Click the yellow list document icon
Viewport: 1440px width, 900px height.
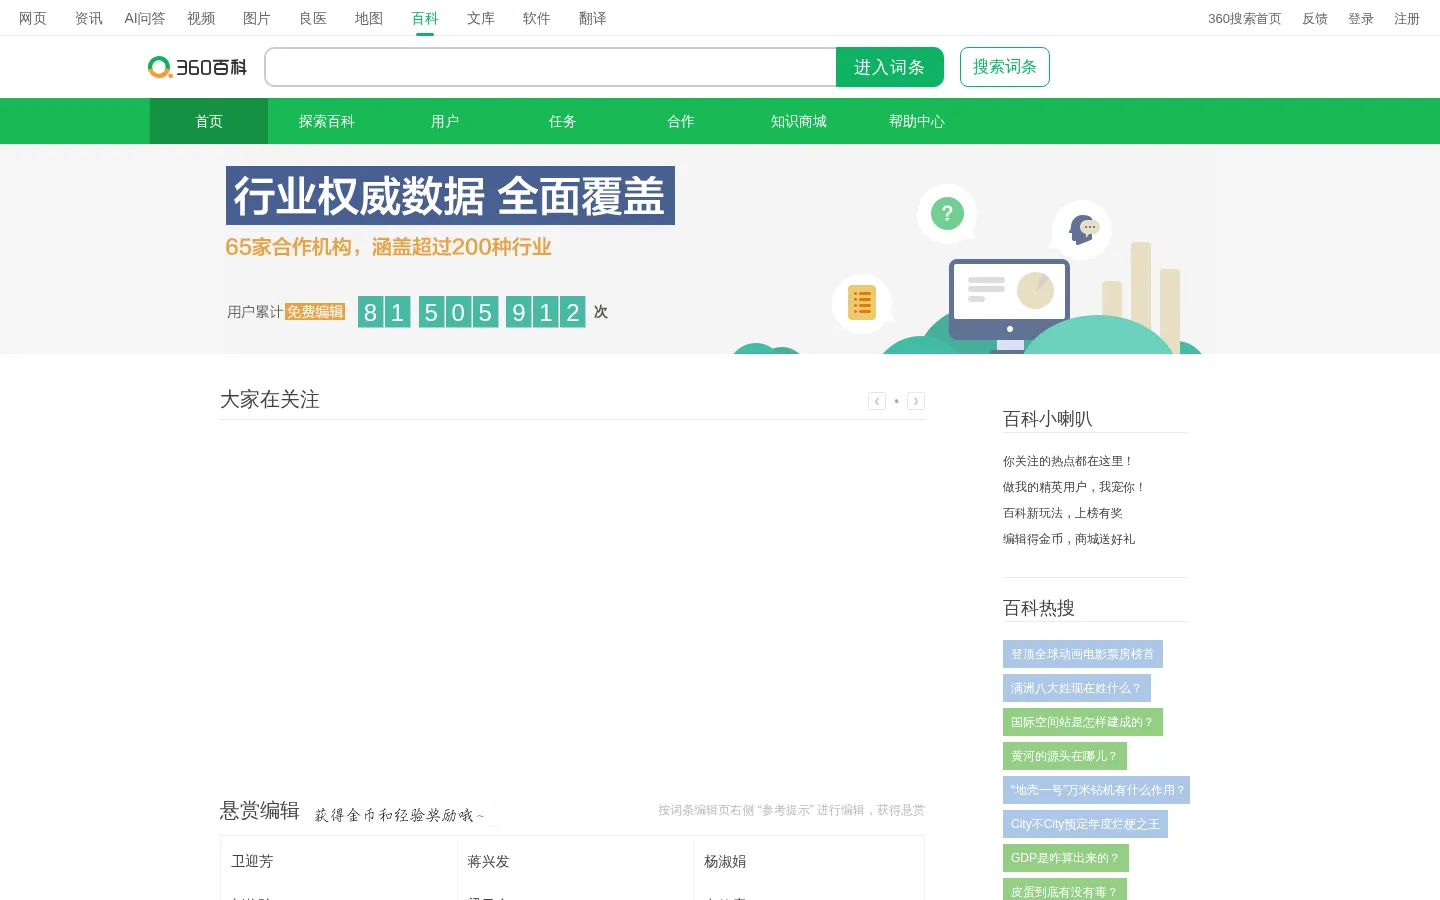(x=862, y=302)
